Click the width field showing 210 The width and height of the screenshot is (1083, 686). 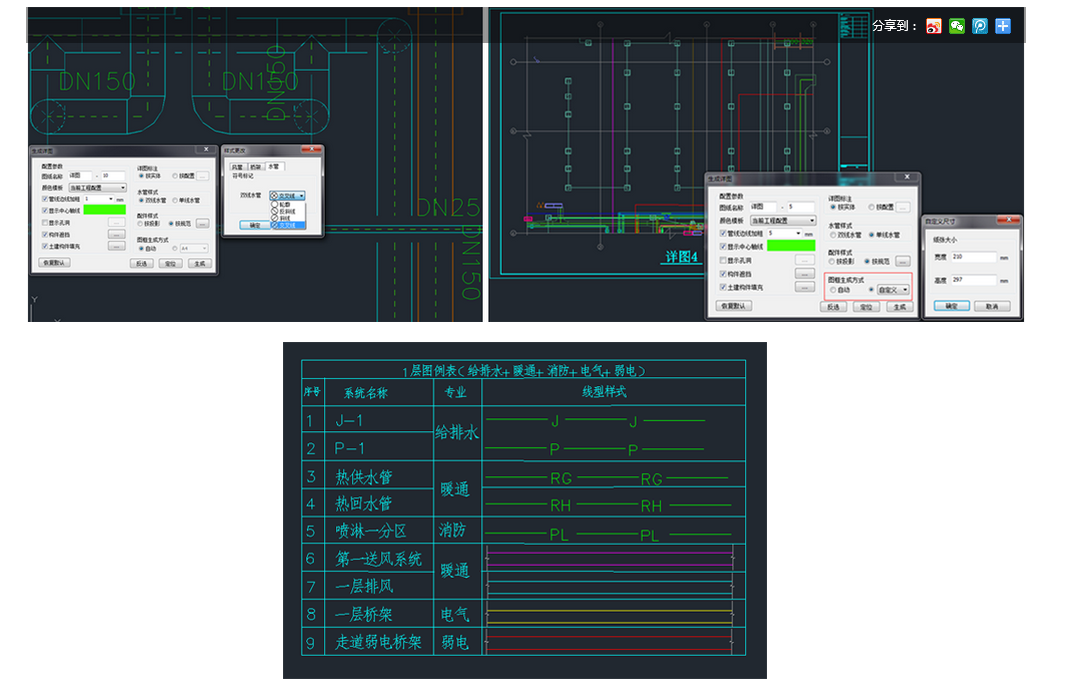tap(974, 257)
